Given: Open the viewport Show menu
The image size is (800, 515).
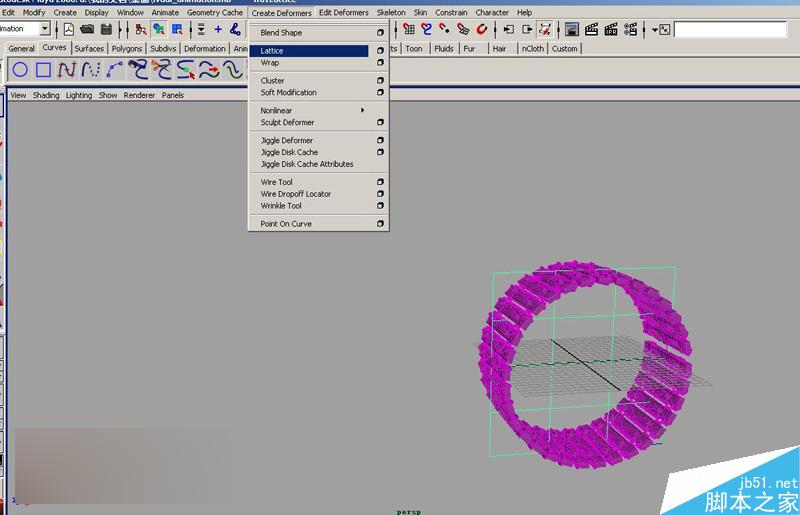Looking at the screenshot, I should coord(108,95).
